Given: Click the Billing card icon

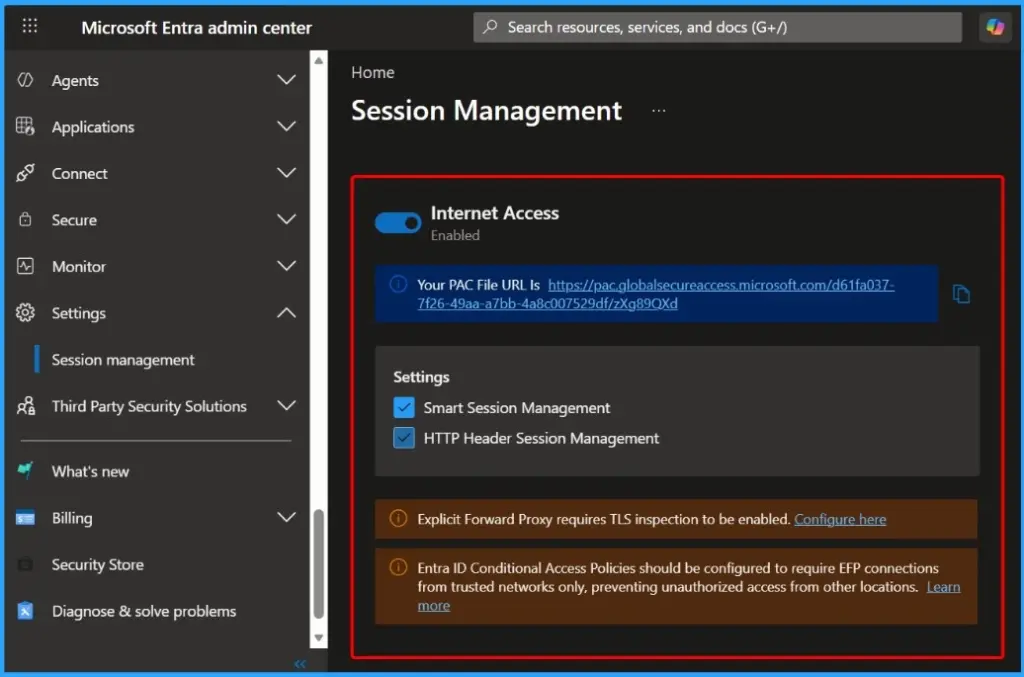Looking at the screenshot, I should coord(25,518).
